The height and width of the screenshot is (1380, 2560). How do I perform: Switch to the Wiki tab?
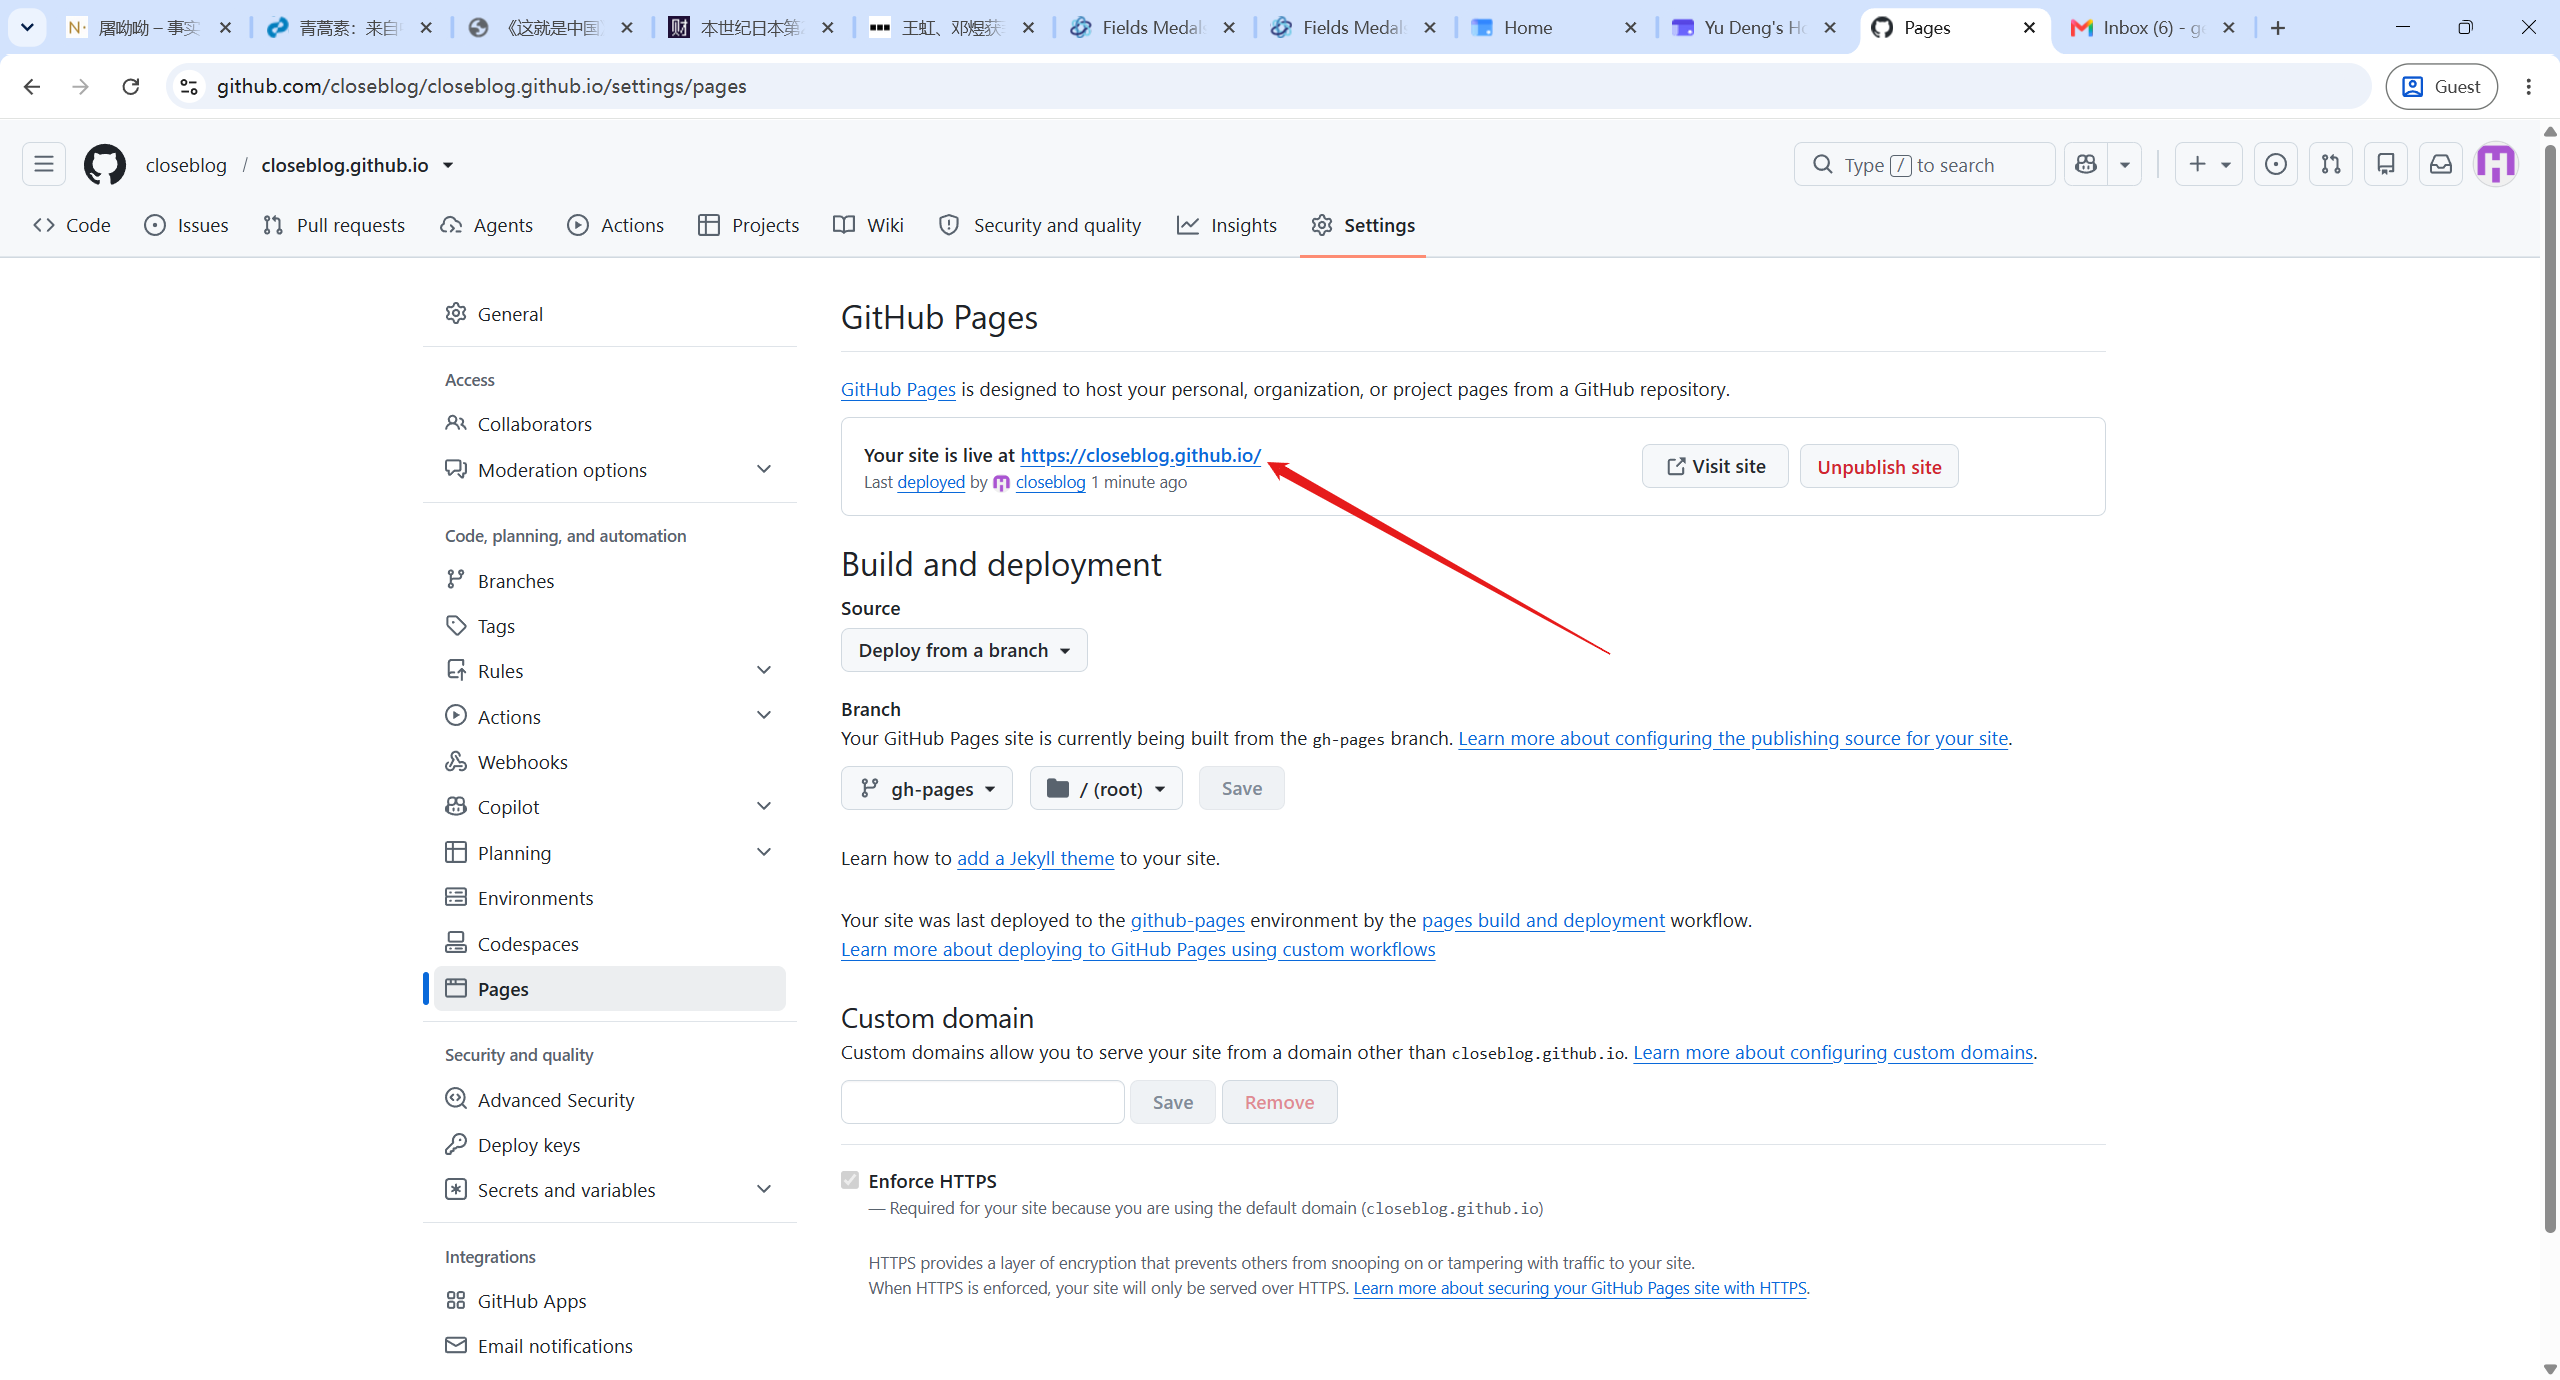click(x=869, y=225)
